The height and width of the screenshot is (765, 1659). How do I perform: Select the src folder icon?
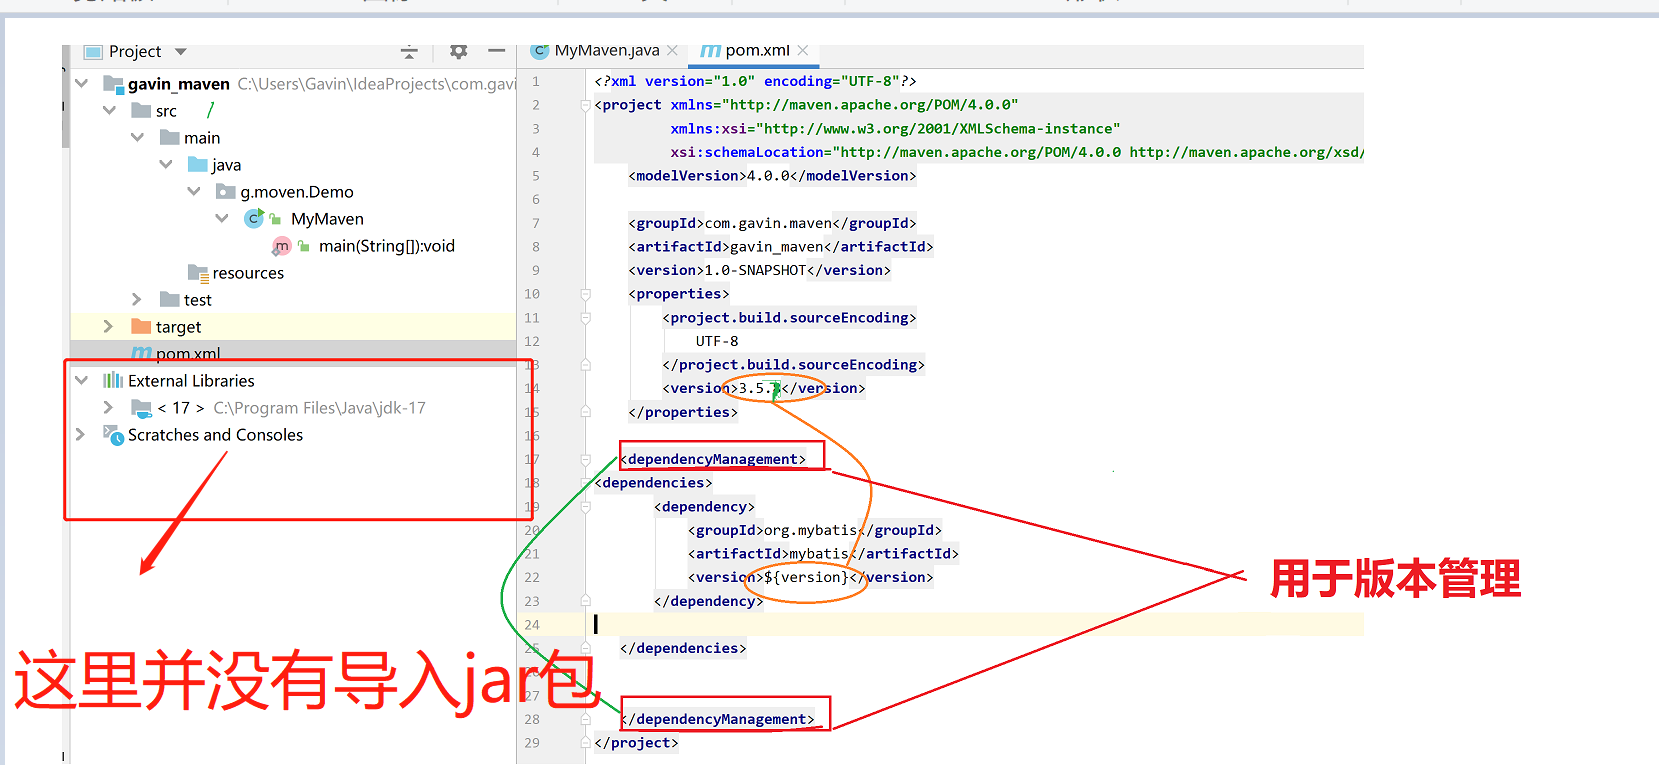coord(141,110)
